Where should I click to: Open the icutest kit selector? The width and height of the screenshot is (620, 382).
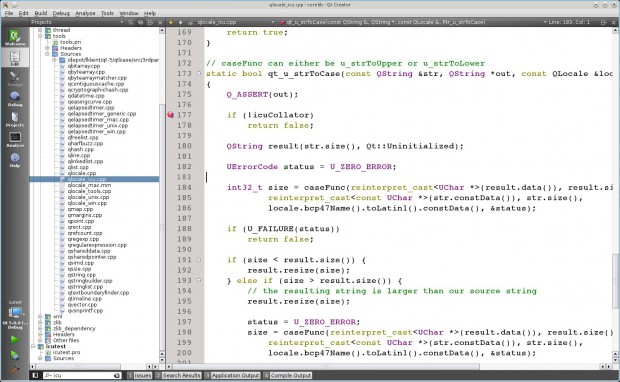pyautogui.click(x=15, y=315)
